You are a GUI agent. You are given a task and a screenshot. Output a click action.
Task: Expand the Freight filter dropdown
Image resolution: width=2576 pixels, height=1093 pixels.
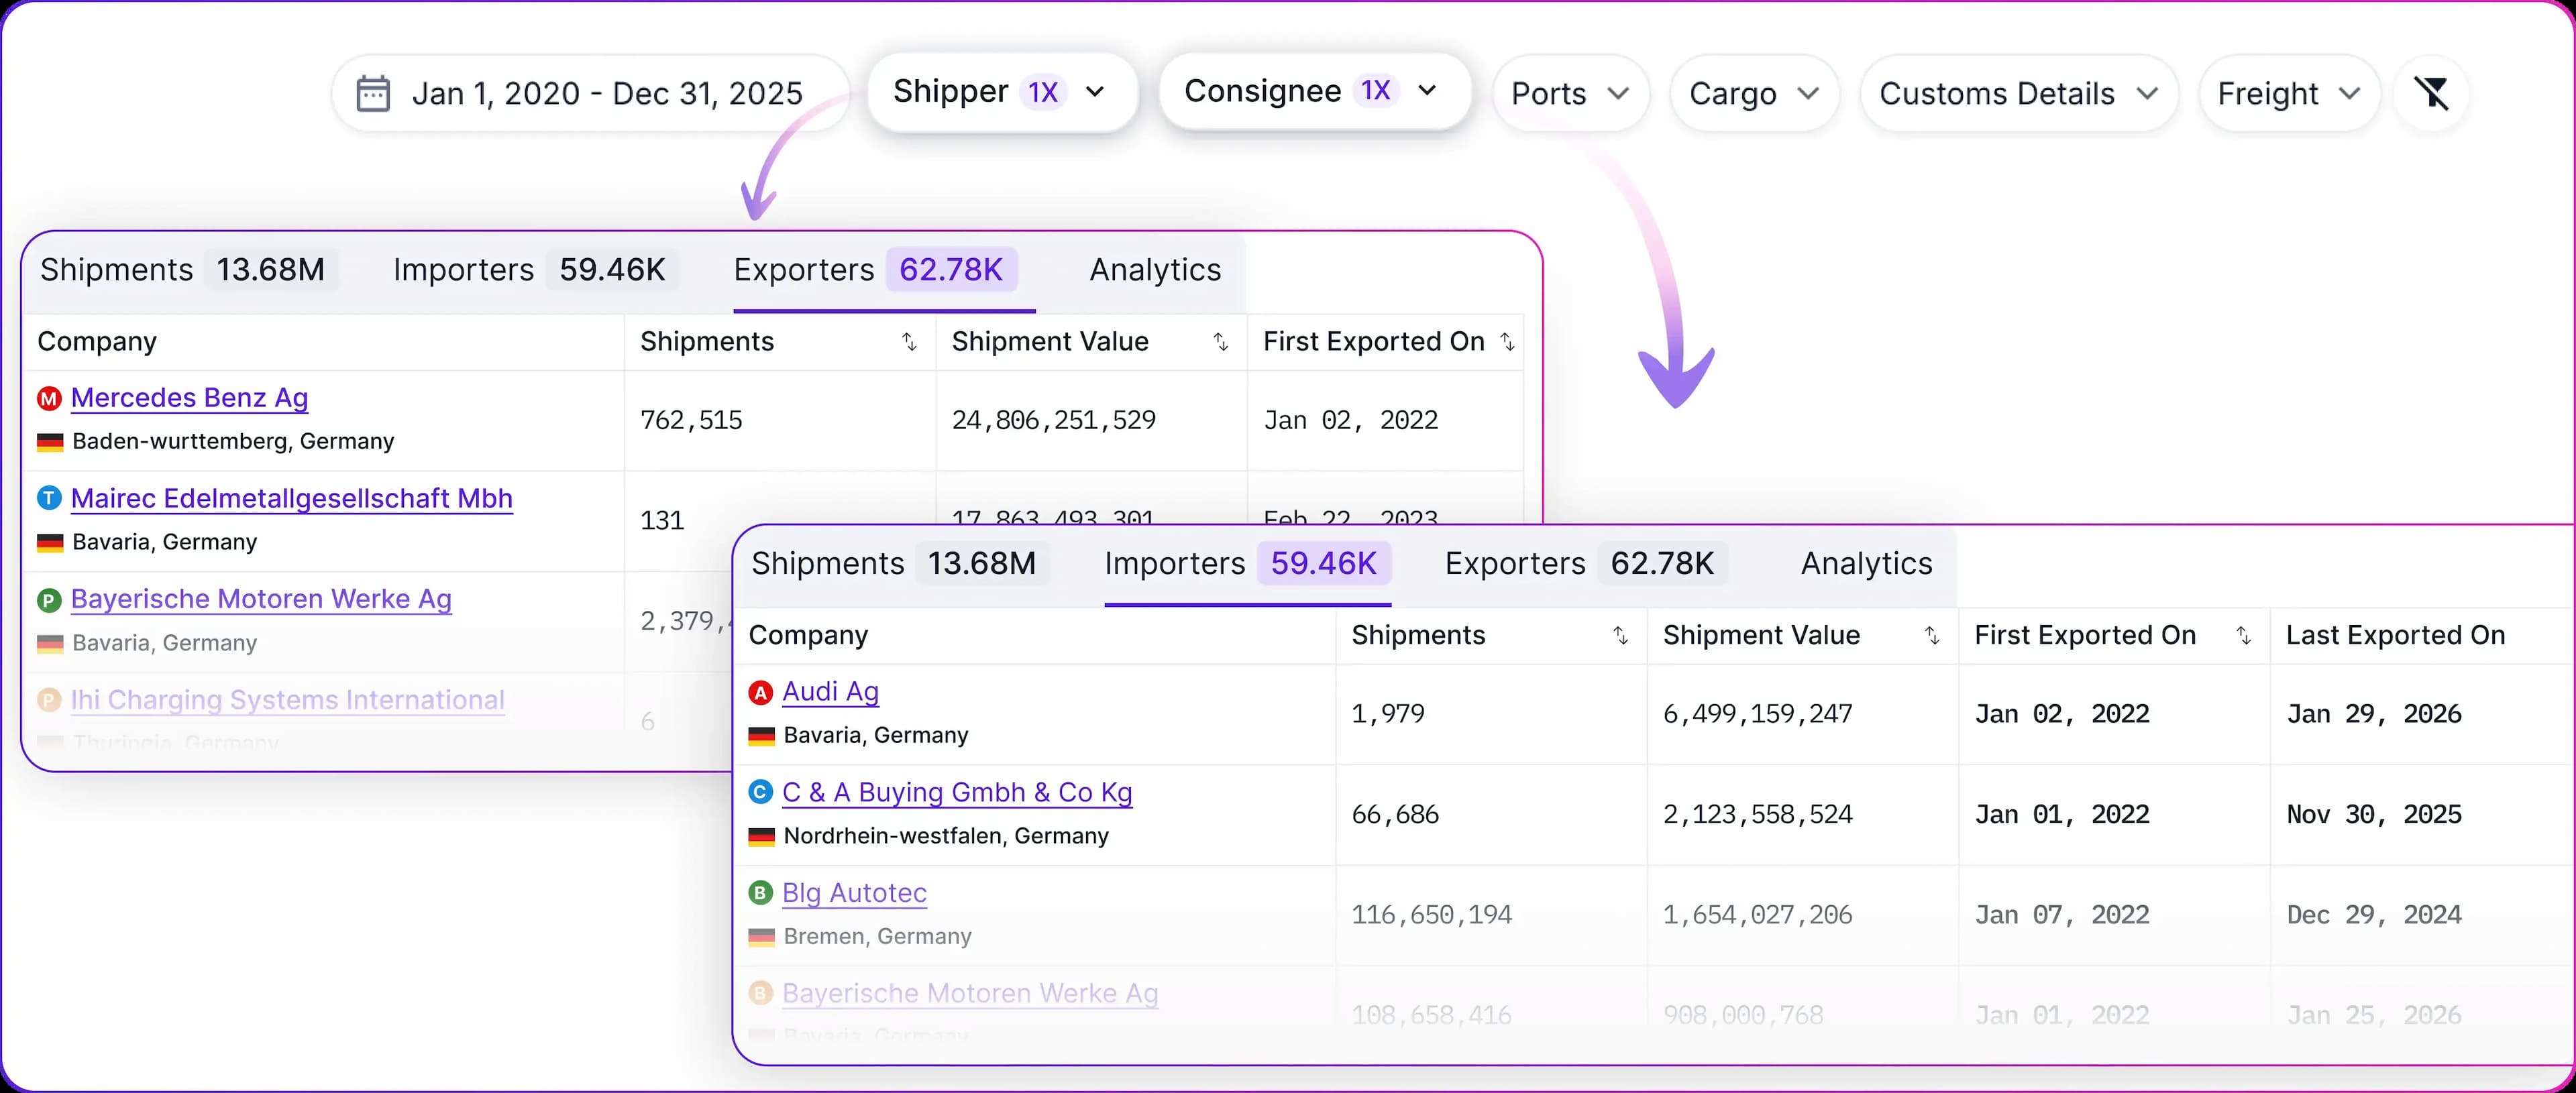tap(2288, 94)
